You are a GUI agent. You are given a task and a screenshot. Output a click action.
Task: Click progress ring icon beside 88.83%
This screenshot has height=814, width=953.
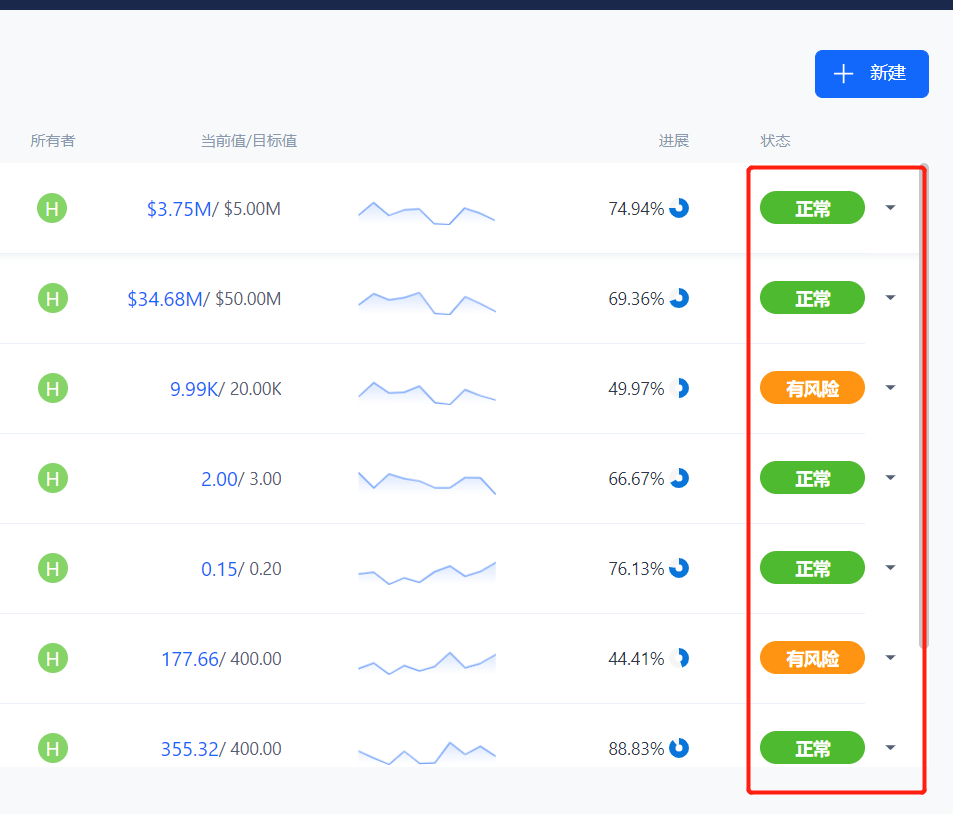679,748
